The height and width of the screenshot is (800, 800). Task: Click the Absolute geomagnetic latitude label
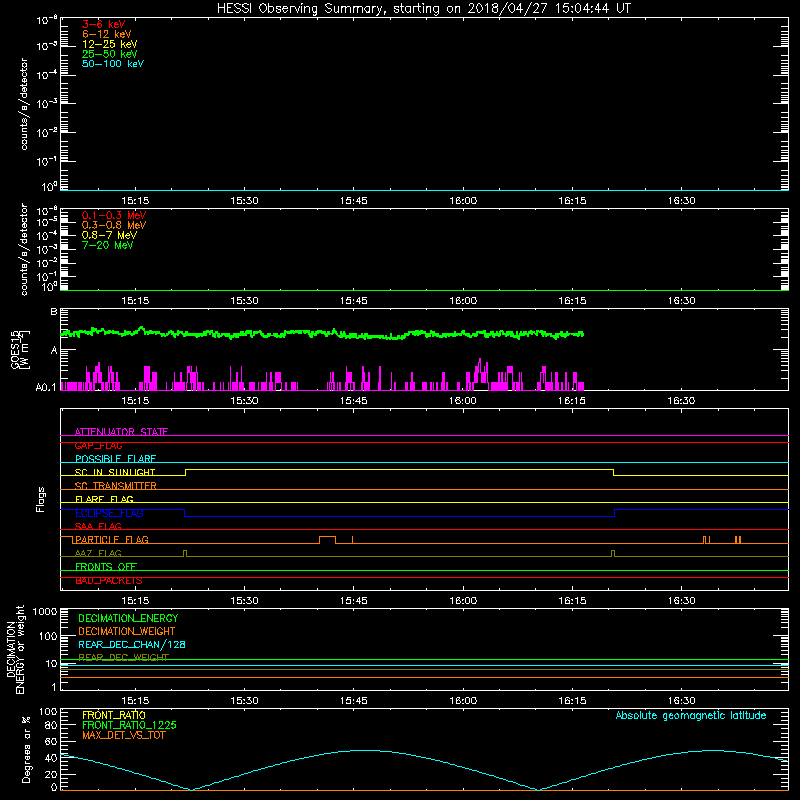tap(691, 715)
